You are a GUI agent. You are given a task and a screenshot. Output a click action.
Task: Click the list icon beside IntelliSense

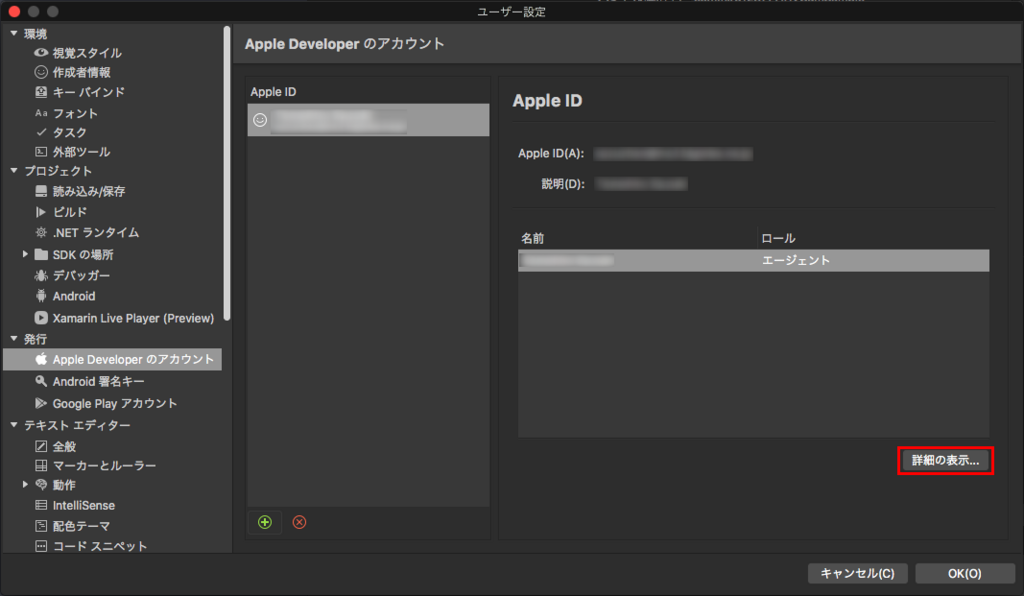[x=40, y=505]
